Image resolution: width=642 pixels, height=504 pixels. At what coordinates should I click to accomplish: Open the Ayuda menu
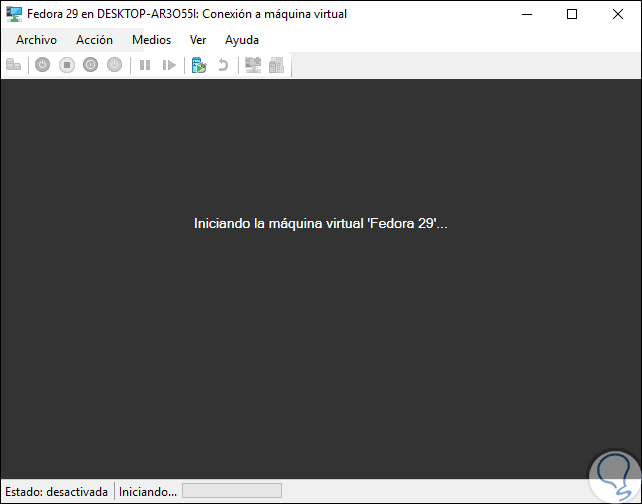(x=242, y=40)
